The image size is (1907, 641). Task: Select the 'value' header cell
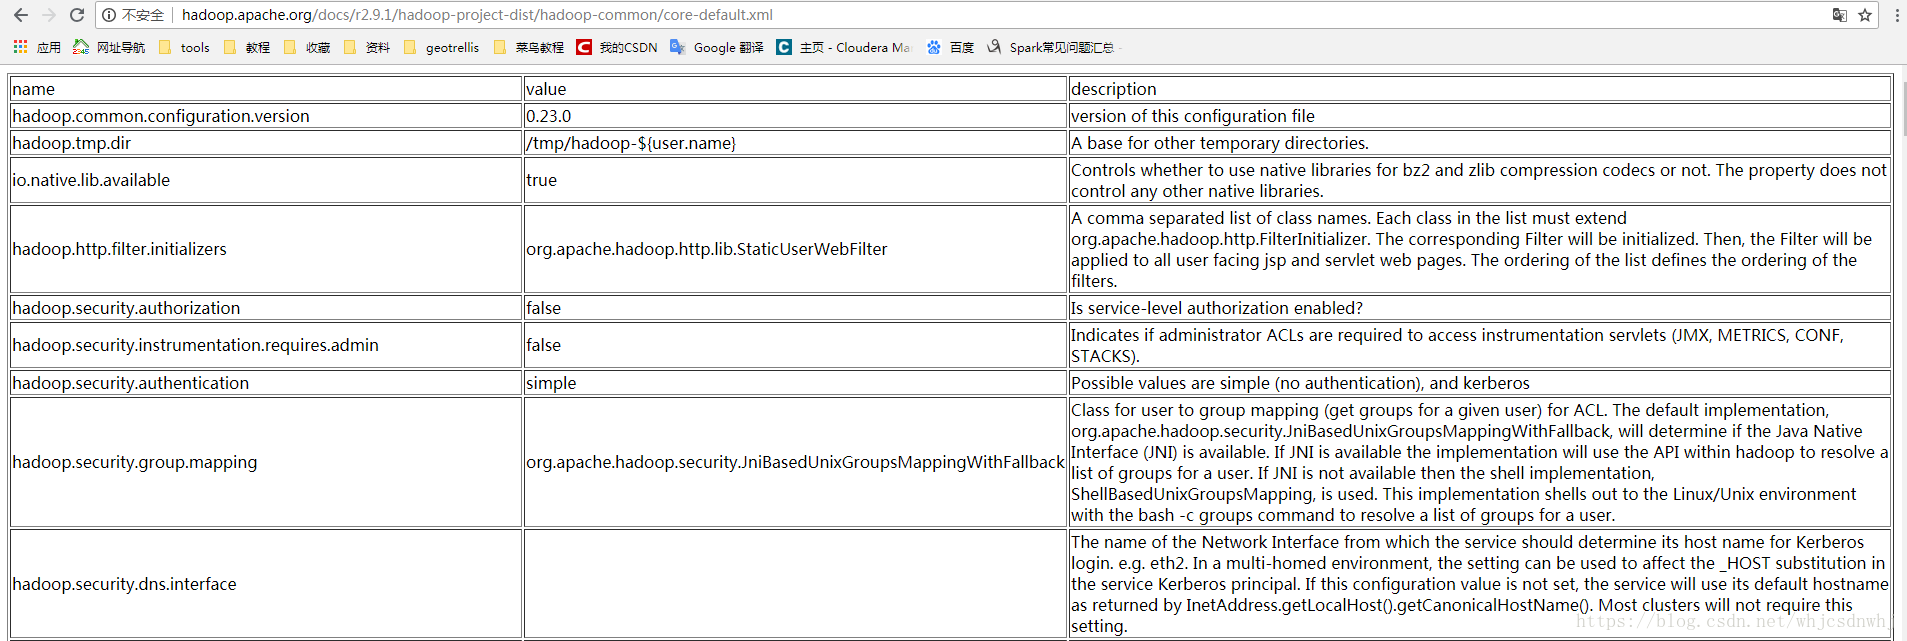(x=795, y=89)
